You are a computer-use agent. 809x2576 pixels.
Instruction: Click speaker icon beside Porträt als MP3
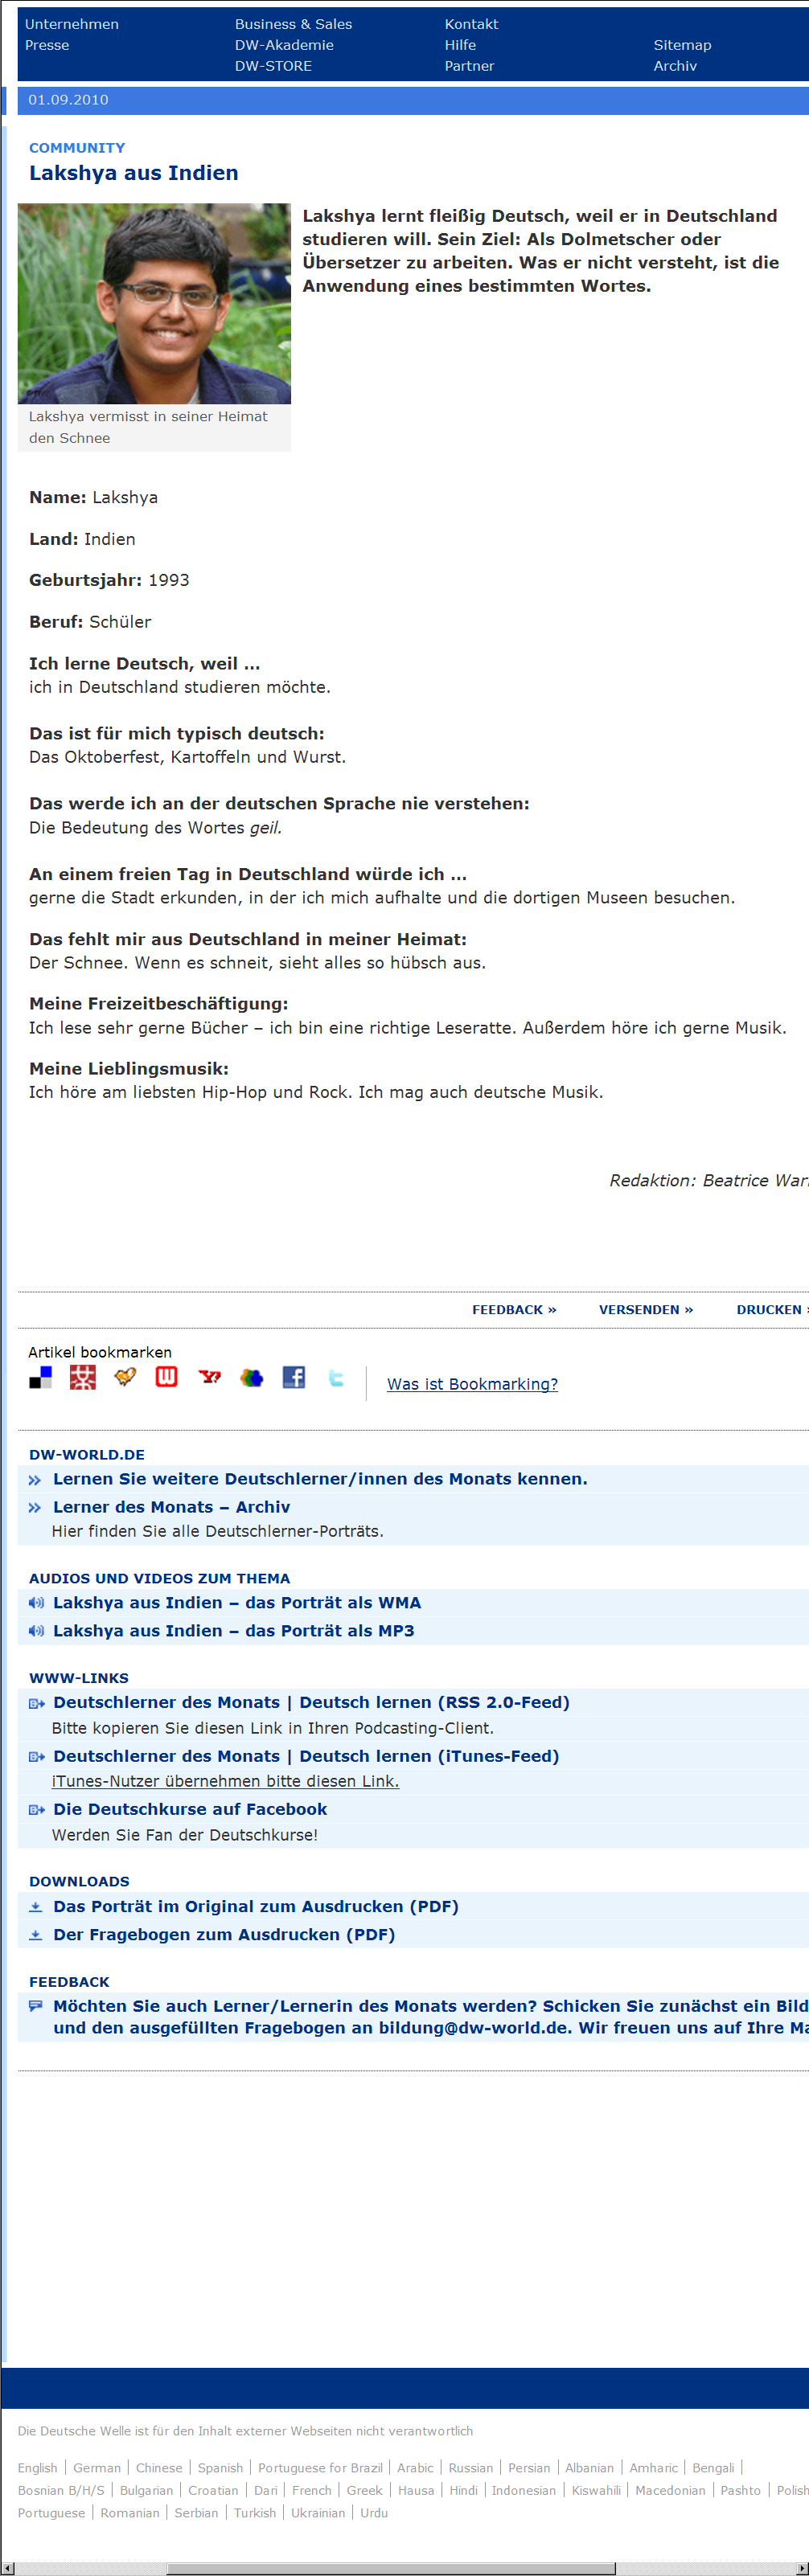click(x=36, y=1630)
